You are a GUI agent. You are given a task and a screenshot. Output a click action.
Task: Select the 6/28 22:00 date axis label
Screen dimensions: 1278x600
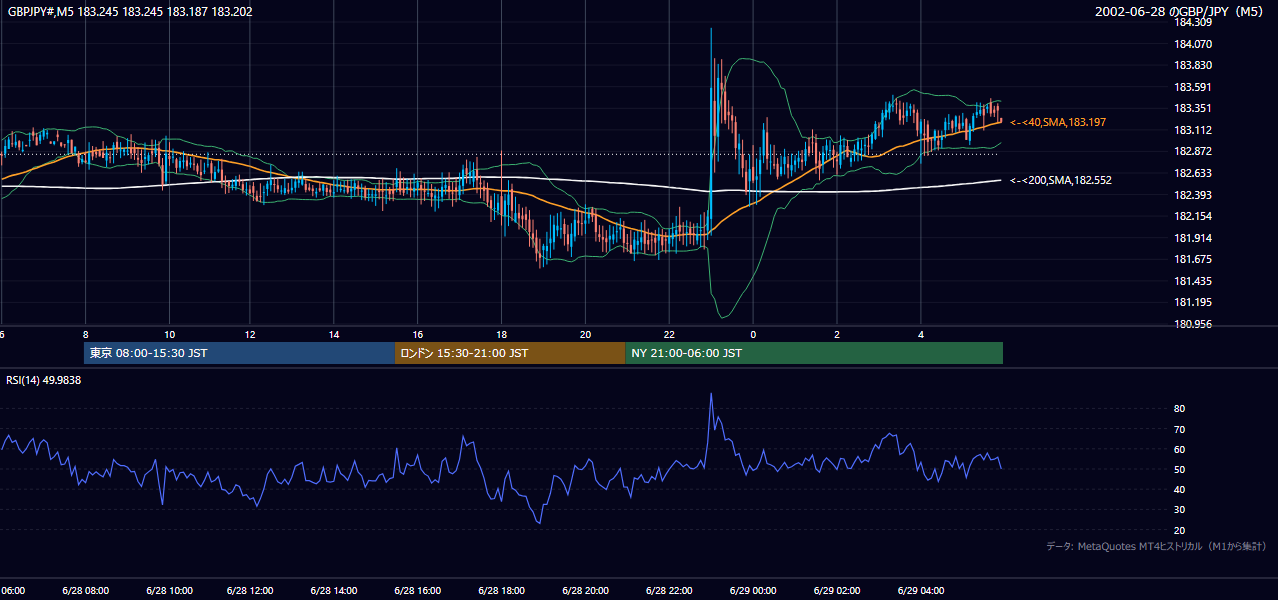click(667, 591)
